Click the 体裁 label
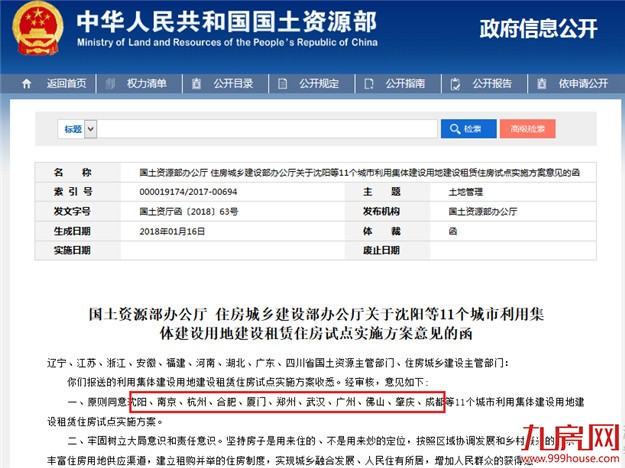This screenshot has width=625, height=468. click(x=381, y=231)
